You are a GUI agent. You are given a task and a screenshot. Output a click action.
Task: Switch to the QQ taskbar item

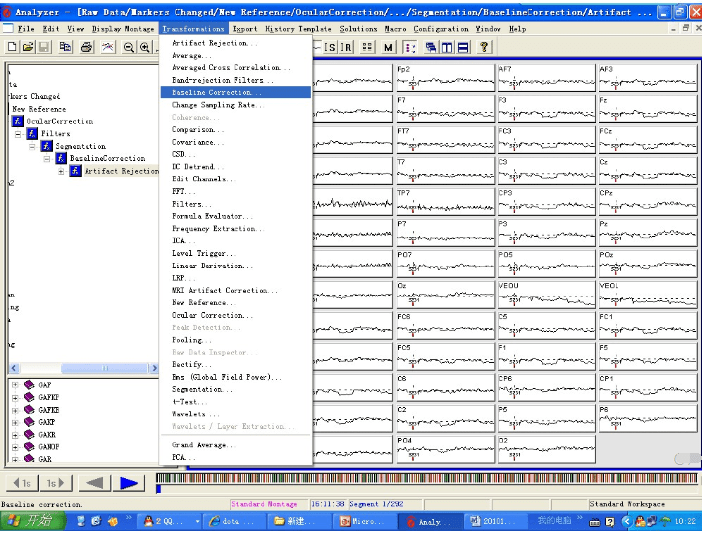[x=170, y=521]
